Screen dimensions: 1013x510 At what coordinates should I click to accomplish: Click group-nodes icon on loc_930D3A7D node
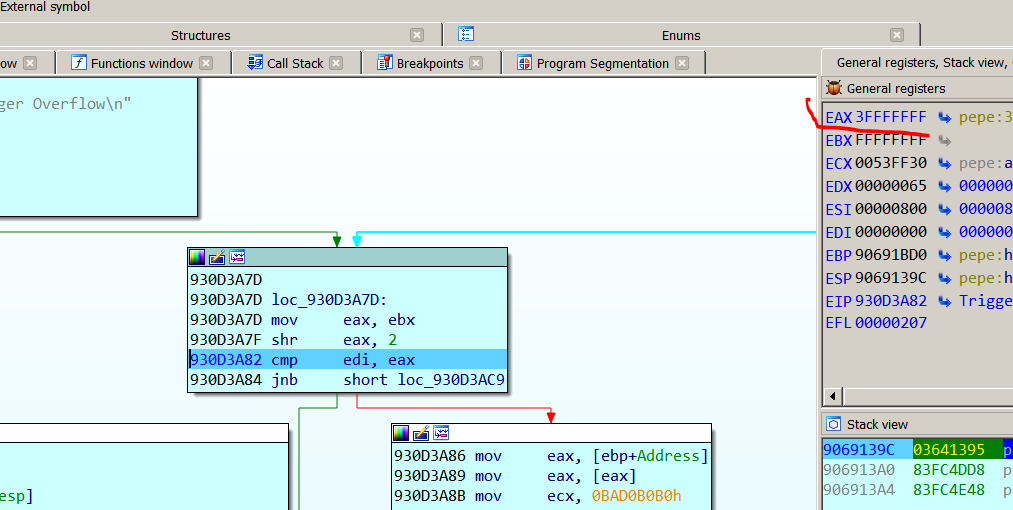(x=237, y=257)
